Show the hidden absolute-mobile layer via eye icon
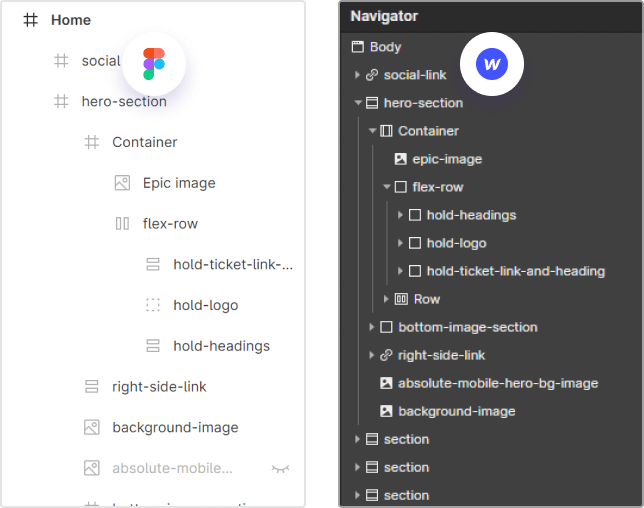The width and height of the screenshot is (644, 508). pos(281,468)
